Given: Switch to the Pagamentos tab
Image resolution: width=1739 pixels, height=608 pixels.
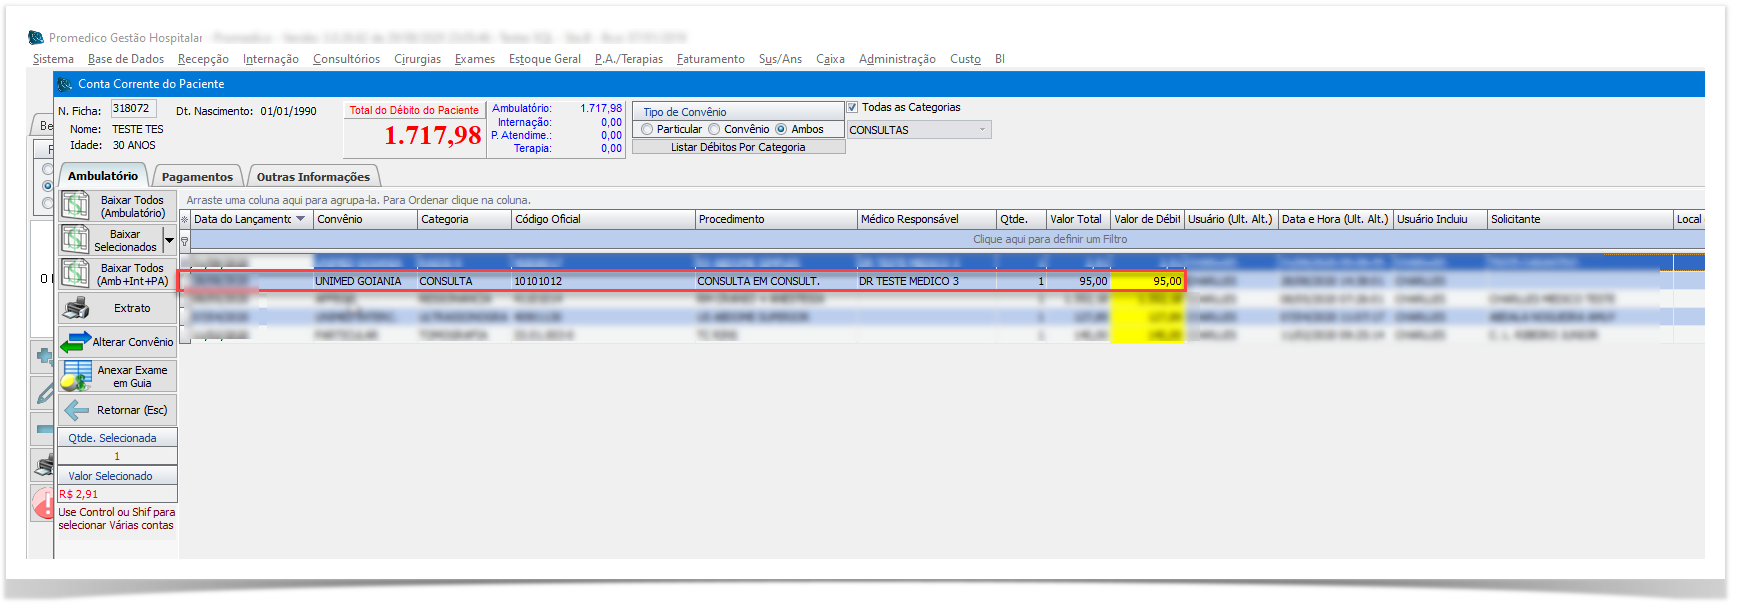Looking at the screenshot, I should click(x=197, y=177).
